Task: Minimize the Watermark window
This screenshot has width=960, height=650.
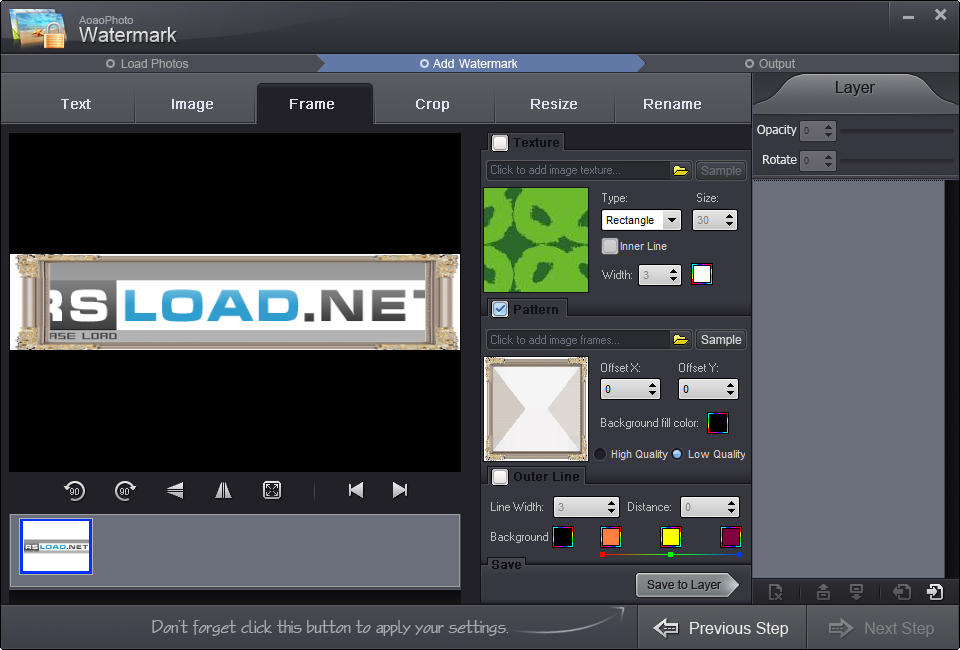Action: click(x=909, y=17)
